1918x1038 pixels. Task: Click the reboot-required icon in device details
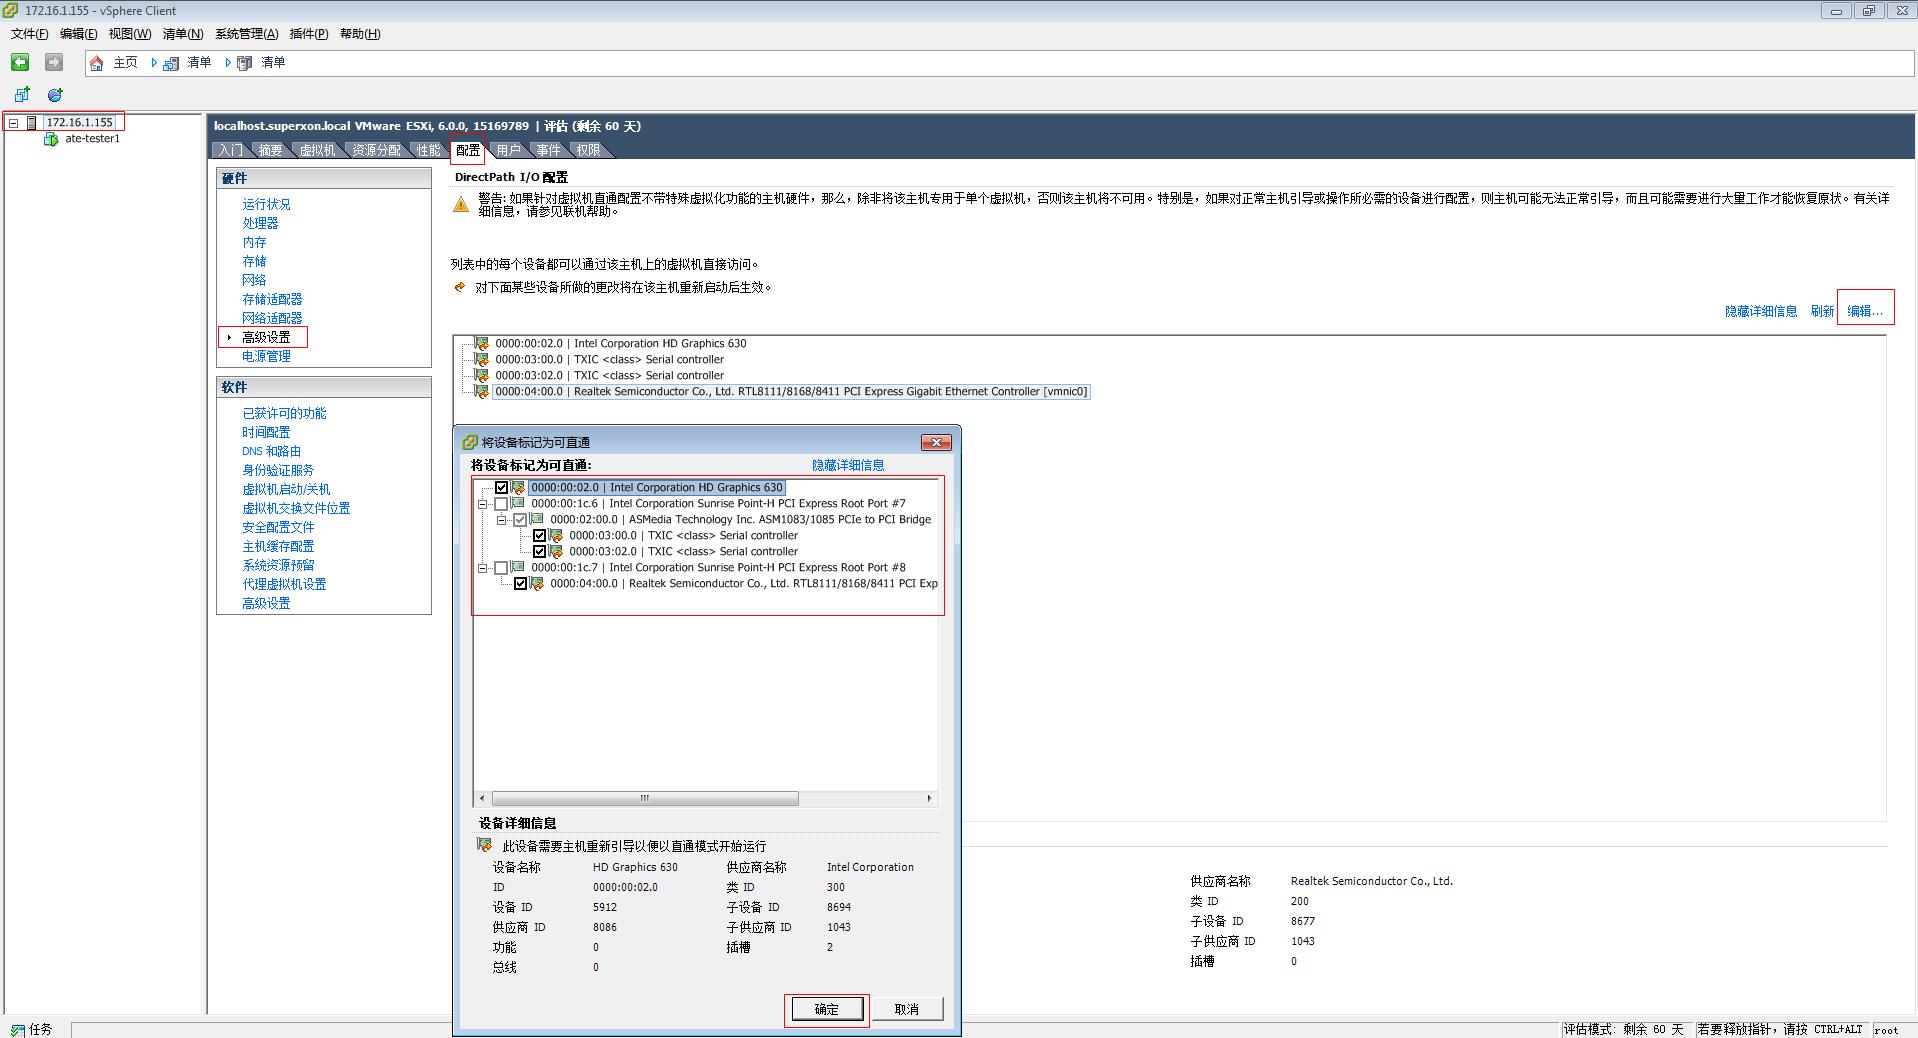pyautogui.click(x=485, y=846)
